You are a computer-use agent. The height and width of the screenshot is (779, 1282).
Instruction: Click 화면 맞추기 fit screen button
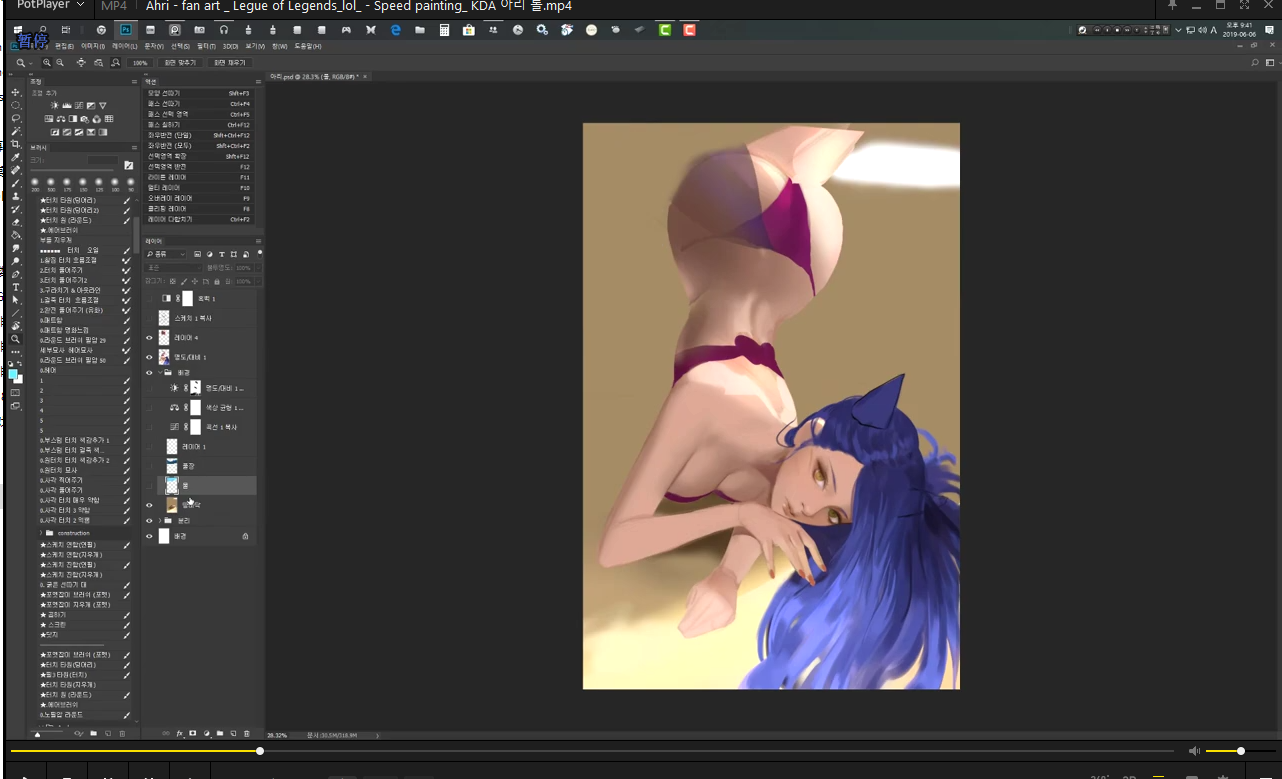pos(180,63)
